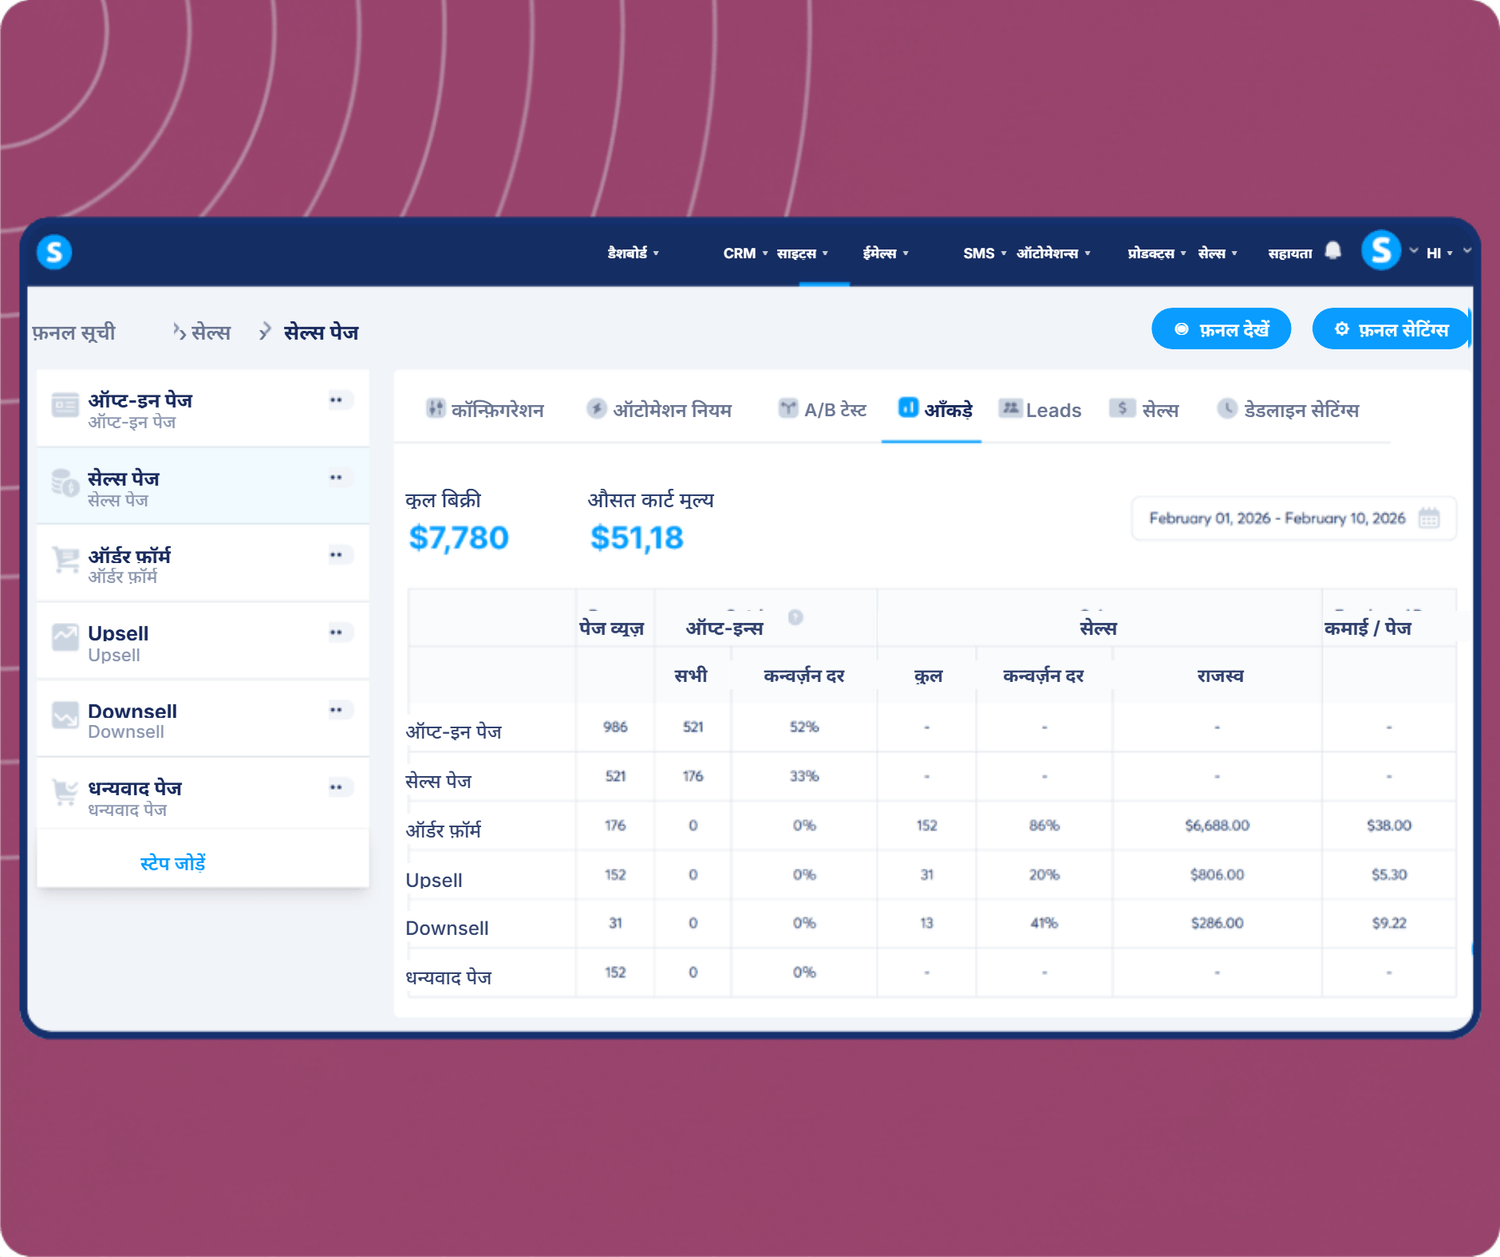Switch to the कॉन्फ़िगरेशन tab
This screenshot has width=1500, height=1257.
pyautogui.click(x=485, y=410)
